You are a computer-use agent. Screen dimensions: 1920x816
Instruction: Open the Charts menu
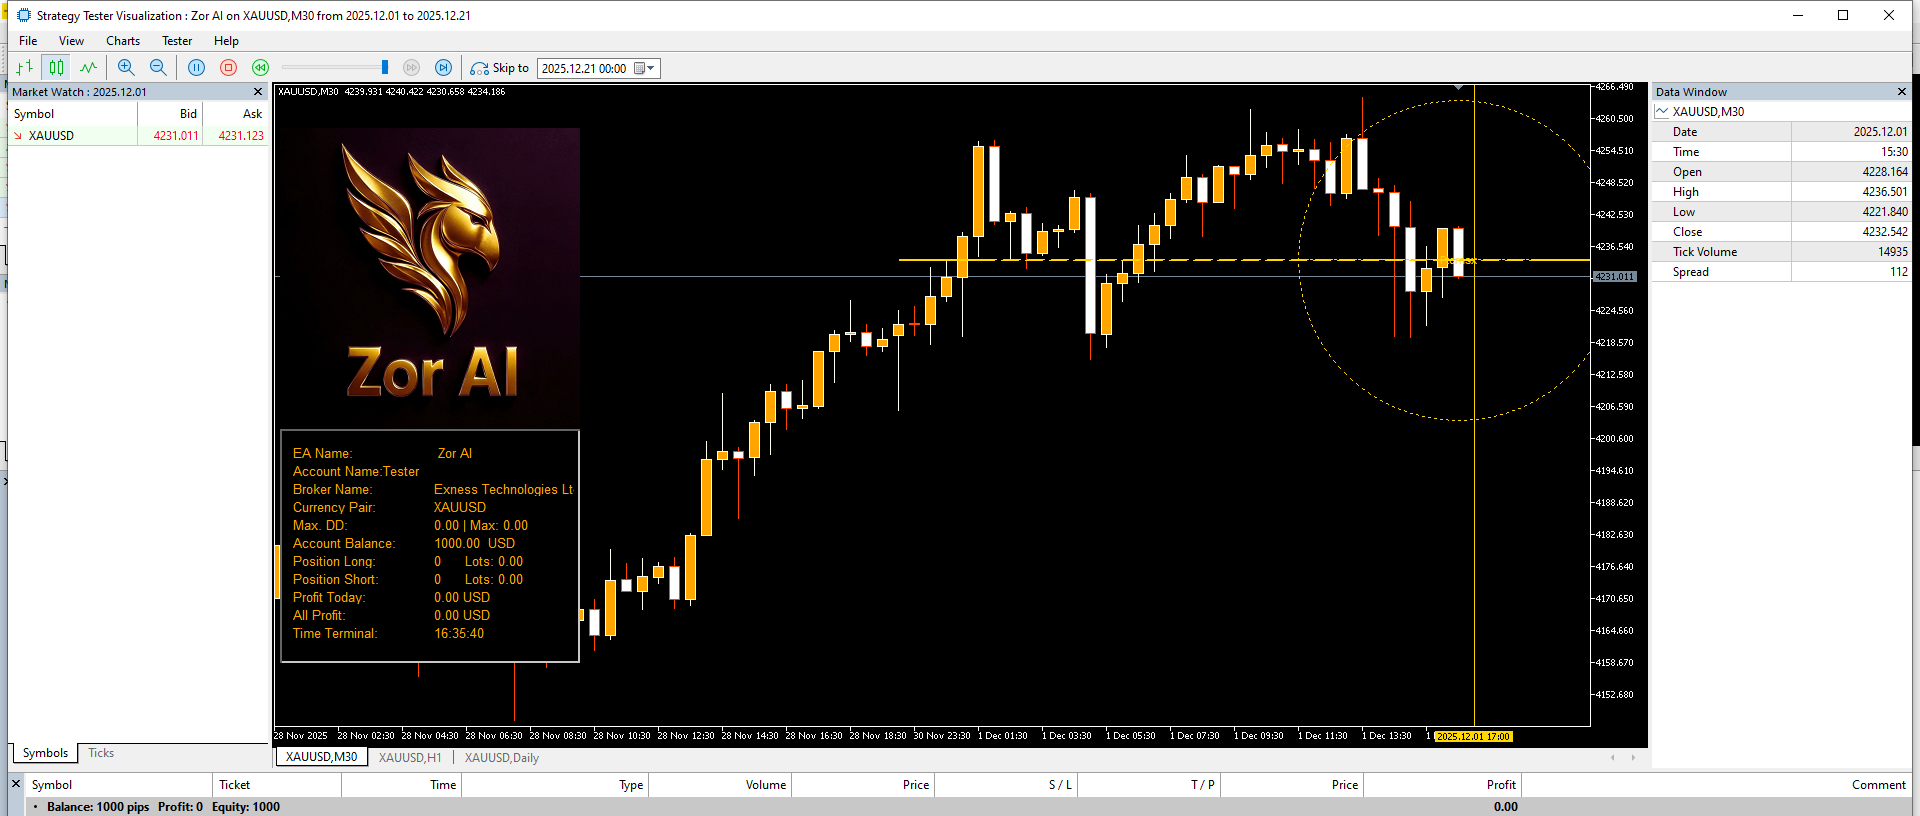123,41
